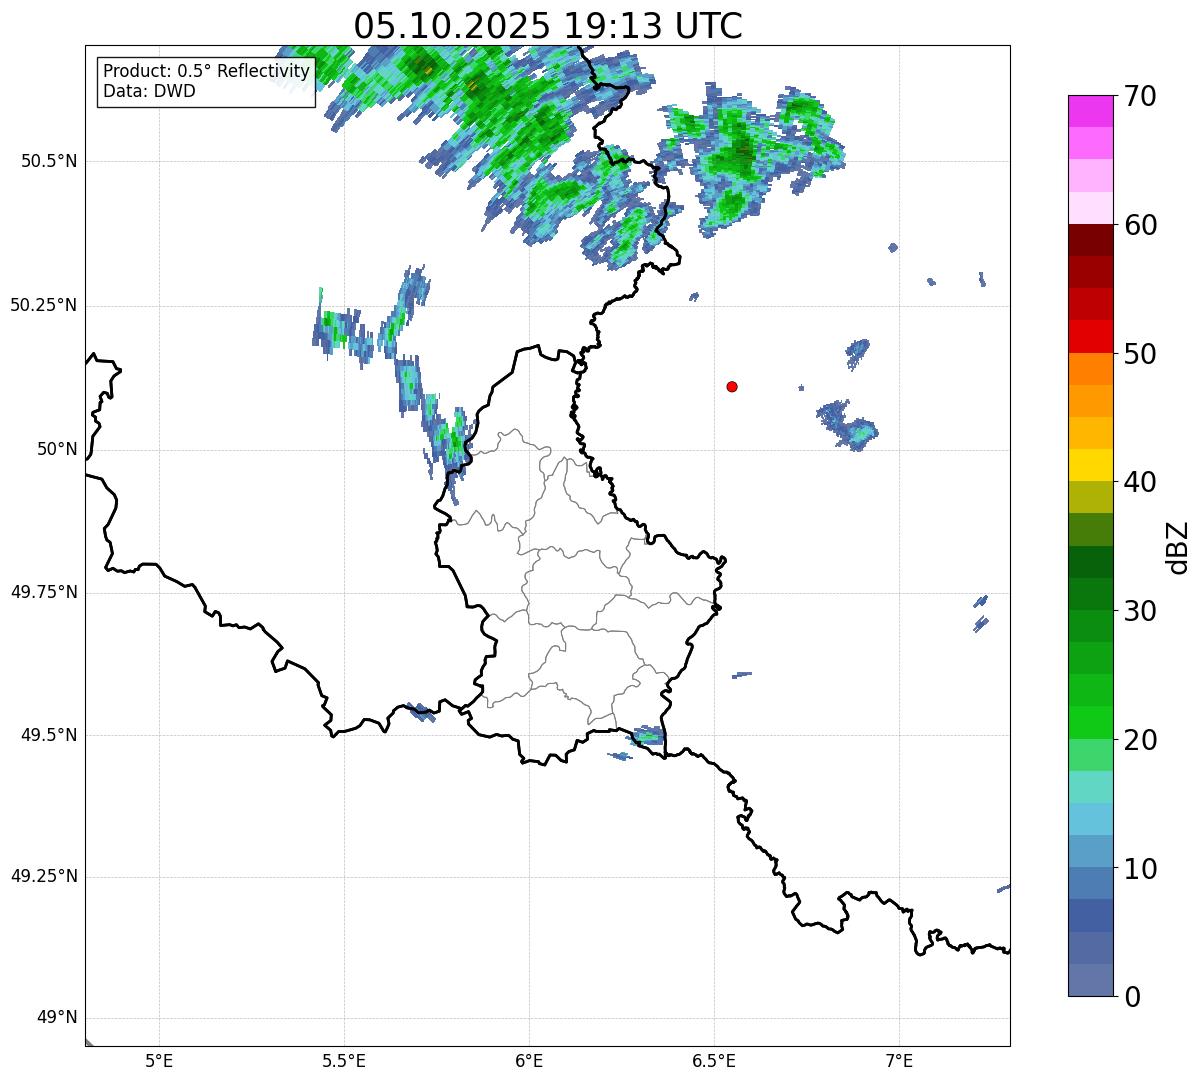
Task: Click the '49°N' latitude label
Action: click(x=57, y=1018)
